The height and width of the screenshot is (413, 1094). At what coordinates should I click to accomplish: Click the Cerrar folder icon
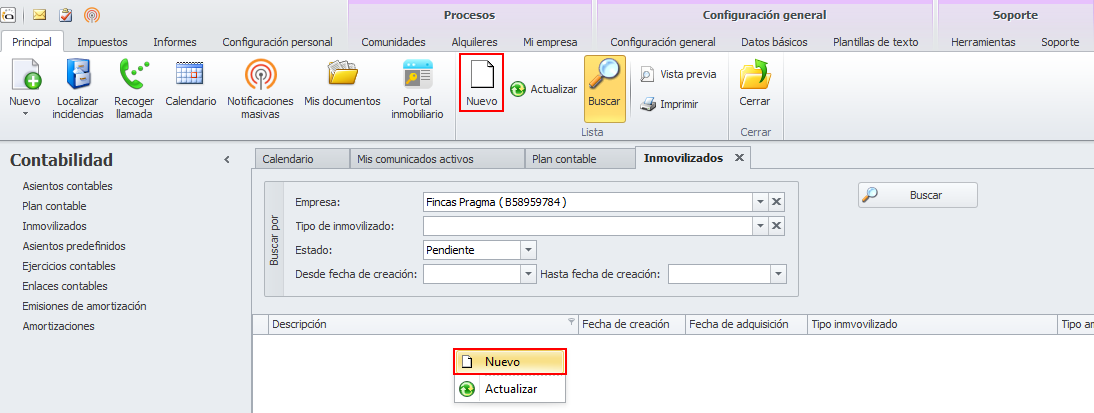pyautogui.click(x=754, y=76)
